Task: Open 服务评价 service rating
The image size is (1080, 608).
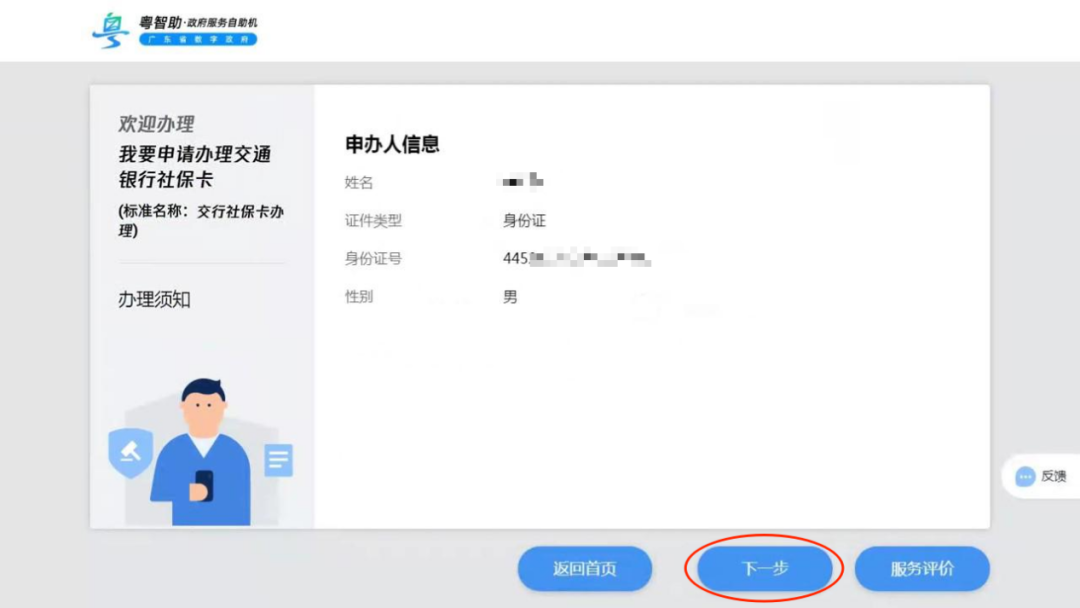Action: [x=922, y=568]
